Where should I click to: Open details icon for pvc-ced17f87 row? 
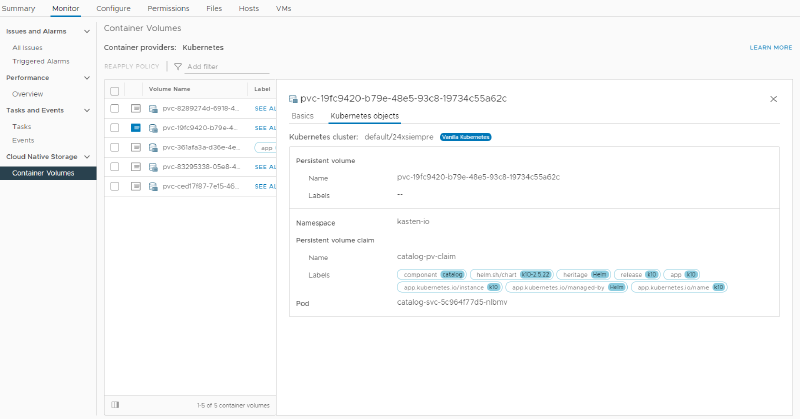[136, 186]
